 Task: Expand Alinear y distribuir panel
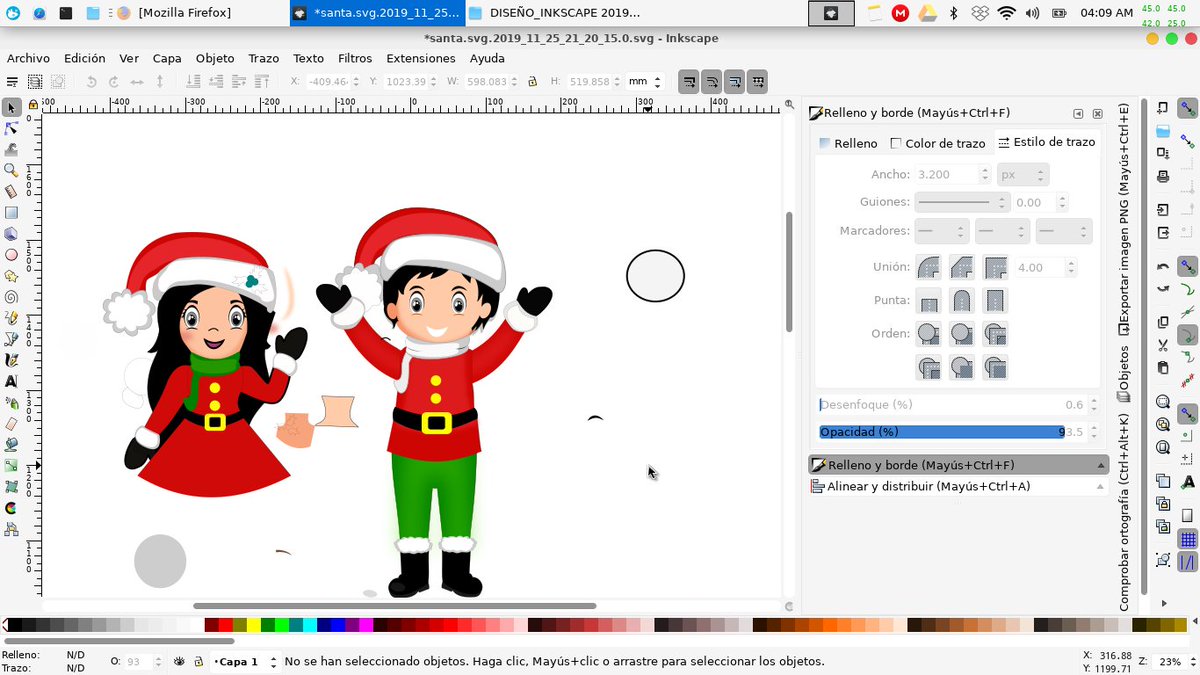pos(958,487)
